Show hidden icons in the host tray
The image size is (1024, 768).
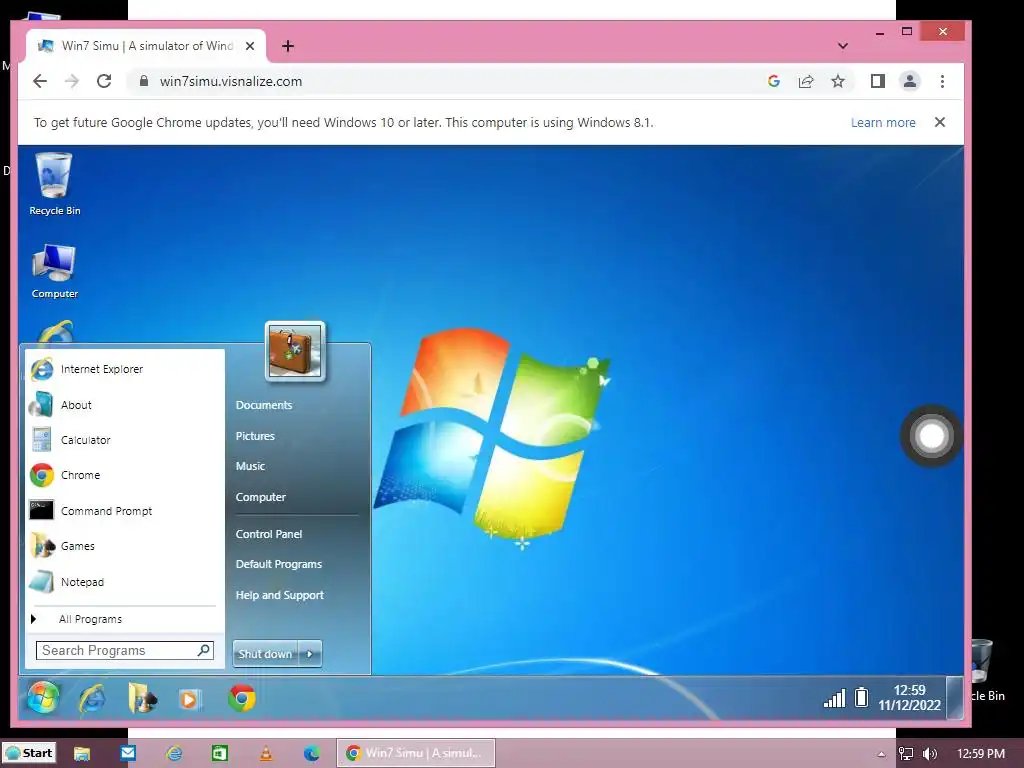click(881, 754)
